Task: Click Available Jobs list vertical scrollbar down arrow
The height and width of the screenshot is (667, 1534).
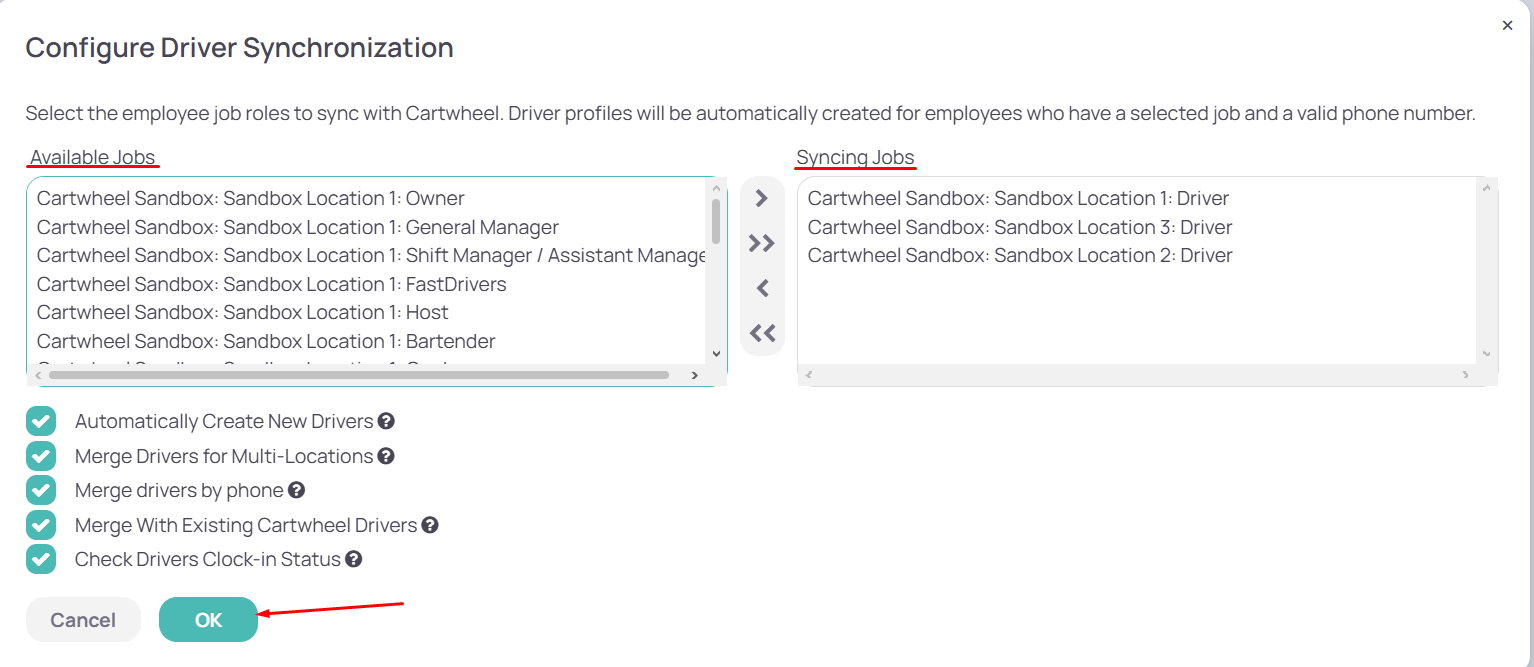Action: [x=716, y=353]
